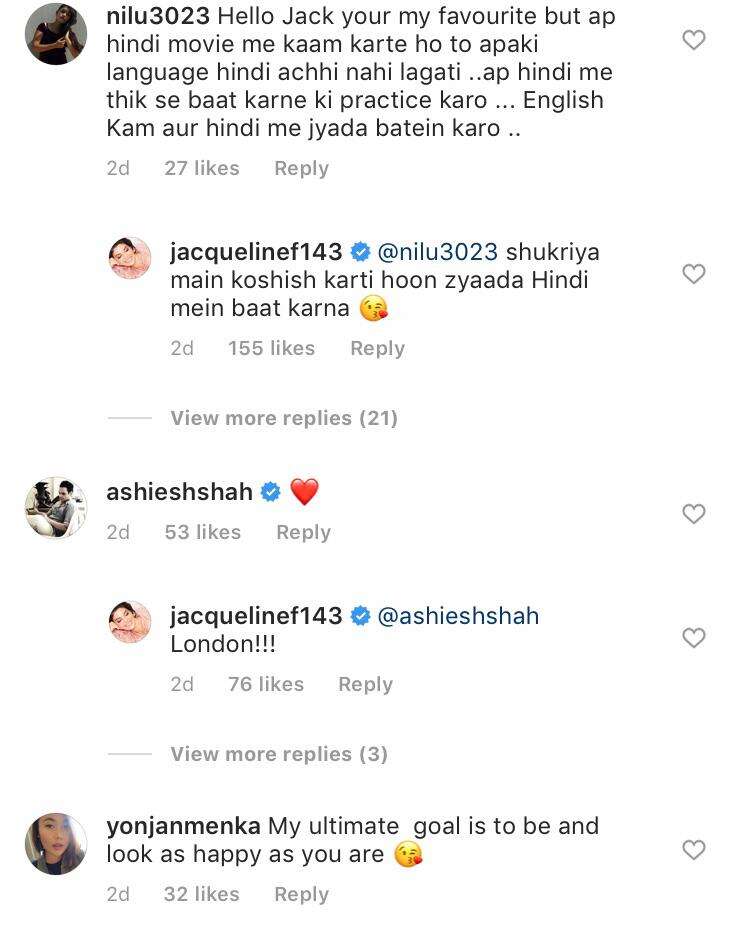
Task: Reply to nilu3023's comment
Action: click(301, 169)
